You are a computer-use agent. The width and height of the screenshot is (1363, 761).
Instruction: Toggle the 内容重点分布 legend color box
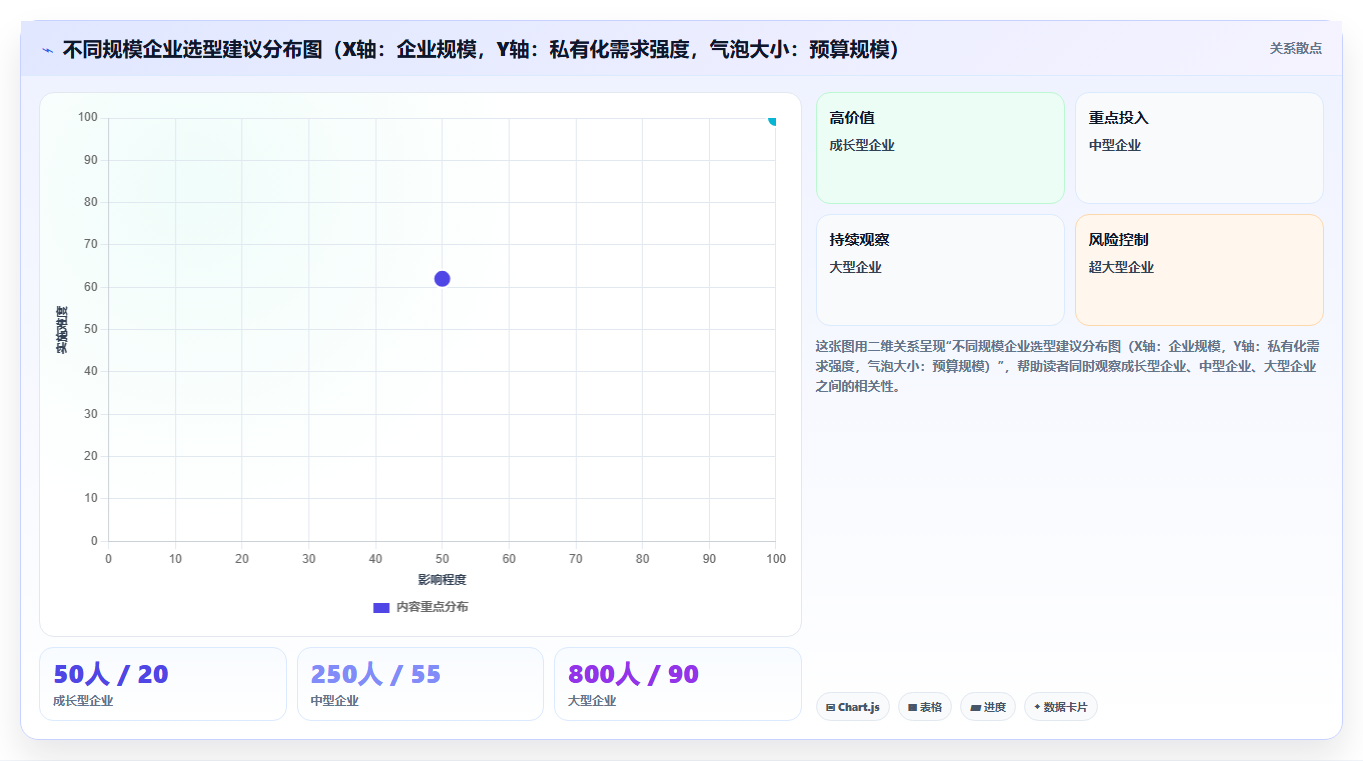[x=381, y=607]
